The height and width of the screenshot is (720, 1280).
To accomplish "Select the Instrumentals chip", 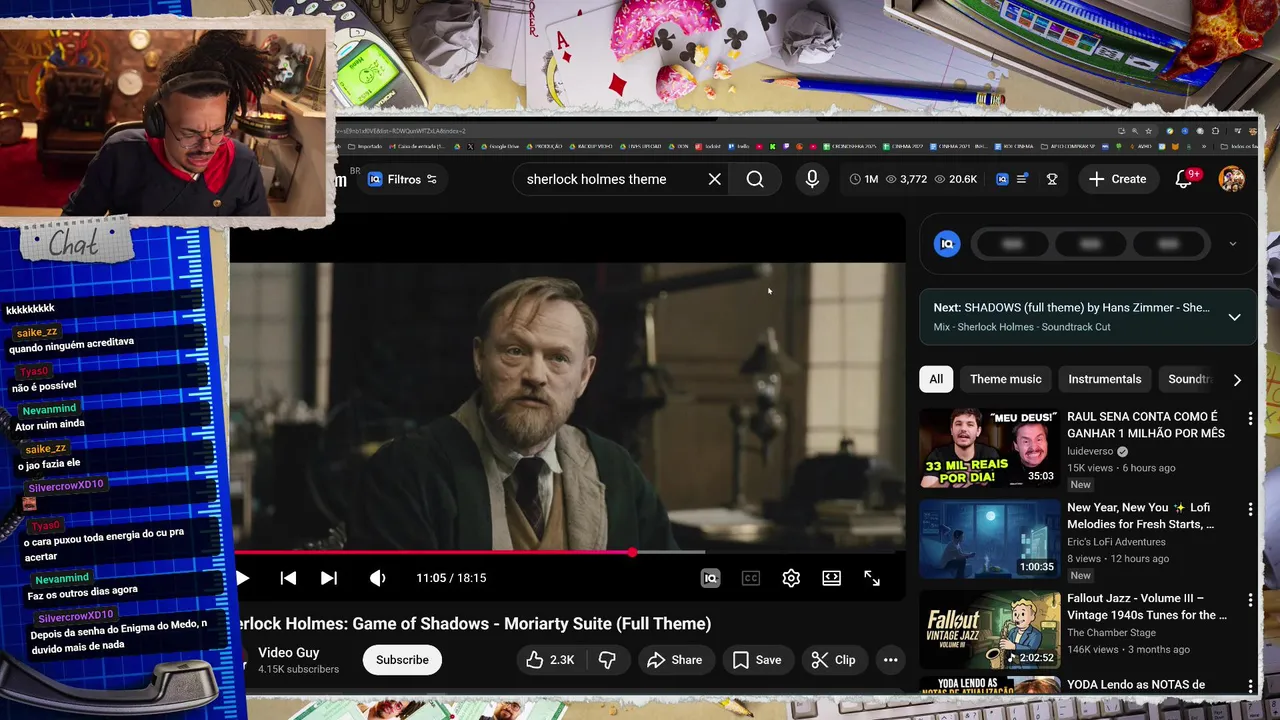I will [x=1104, y=379].
